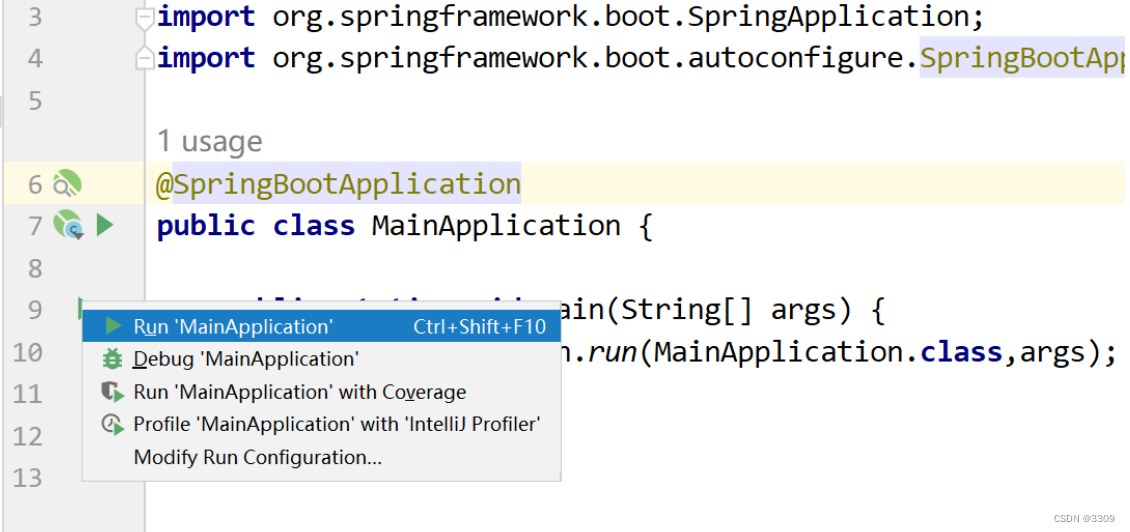Select Run 'MainApplication' with Coverage
Viewport: 1130px width, 532px height.
pyautogui.click(x=321, y=392)
